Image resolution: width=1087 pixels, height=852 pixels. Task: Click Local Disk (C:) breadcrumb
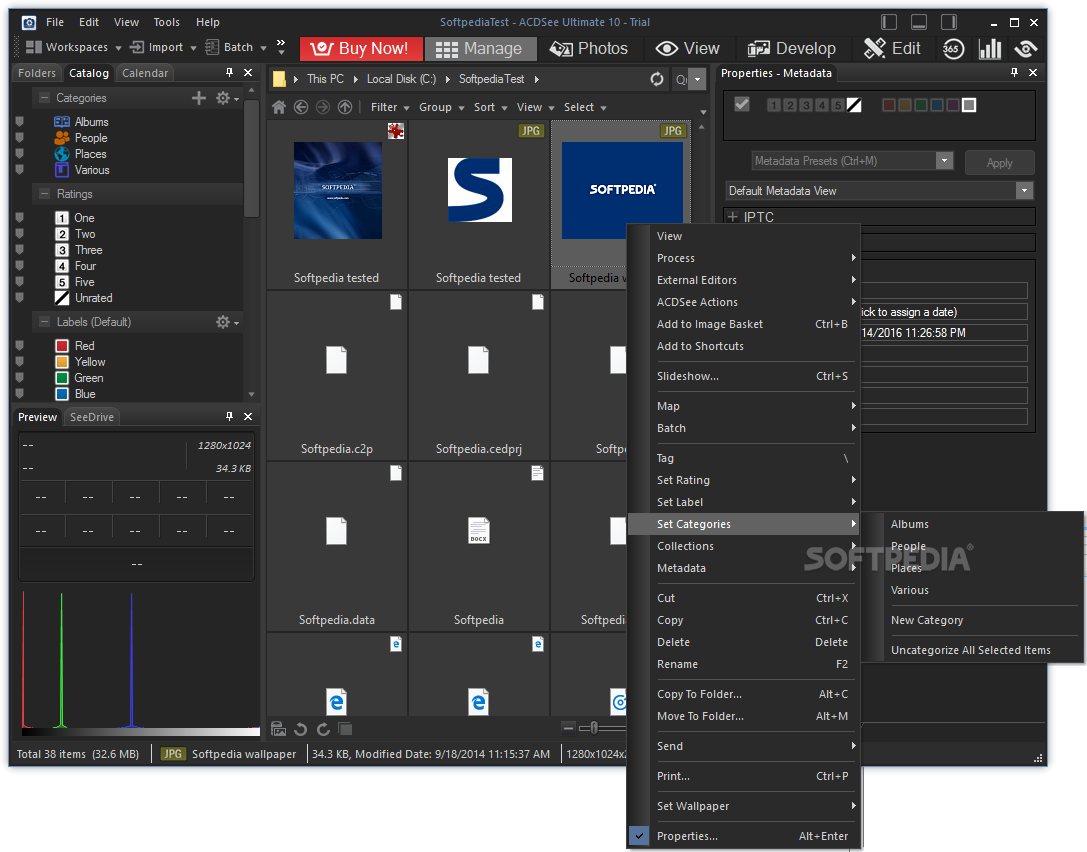401,79
